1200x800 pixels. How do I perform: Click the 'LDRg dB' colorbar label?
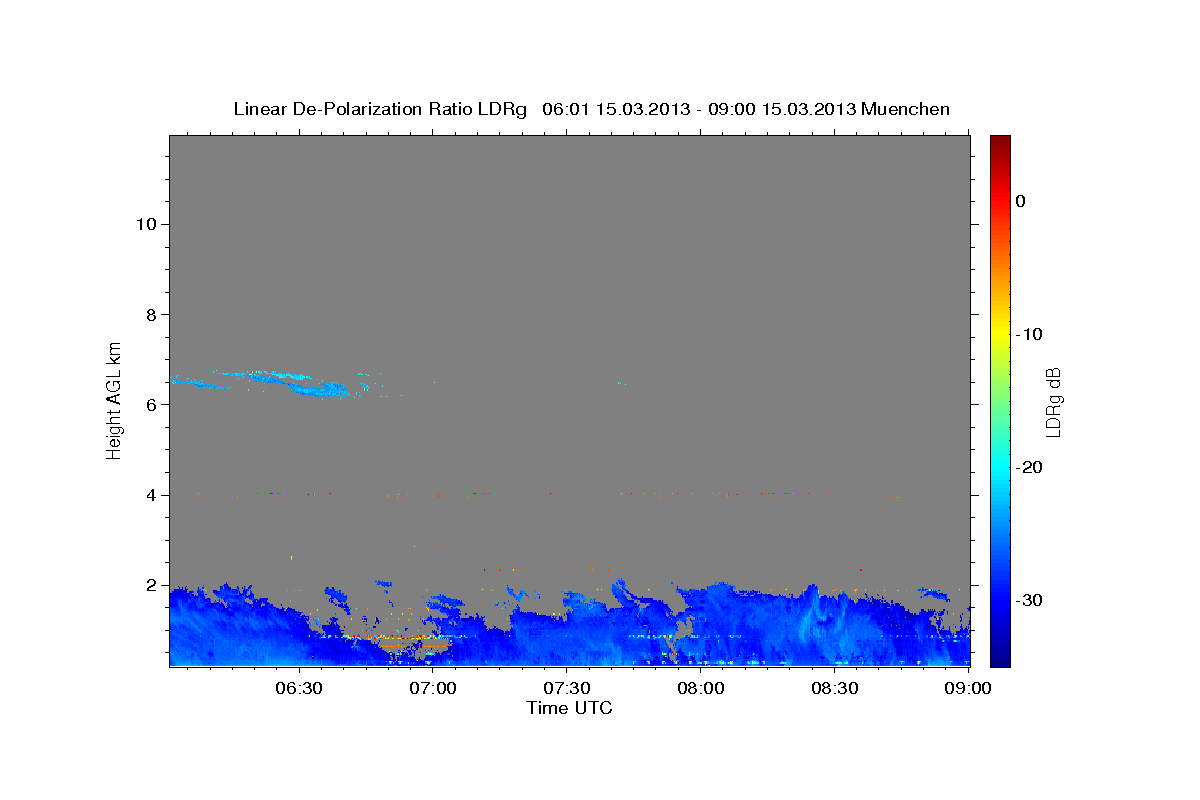point(1053,401)
